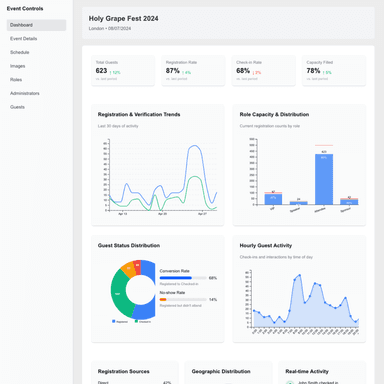Click the John Smith checked in activity icon

coord(290,383)
